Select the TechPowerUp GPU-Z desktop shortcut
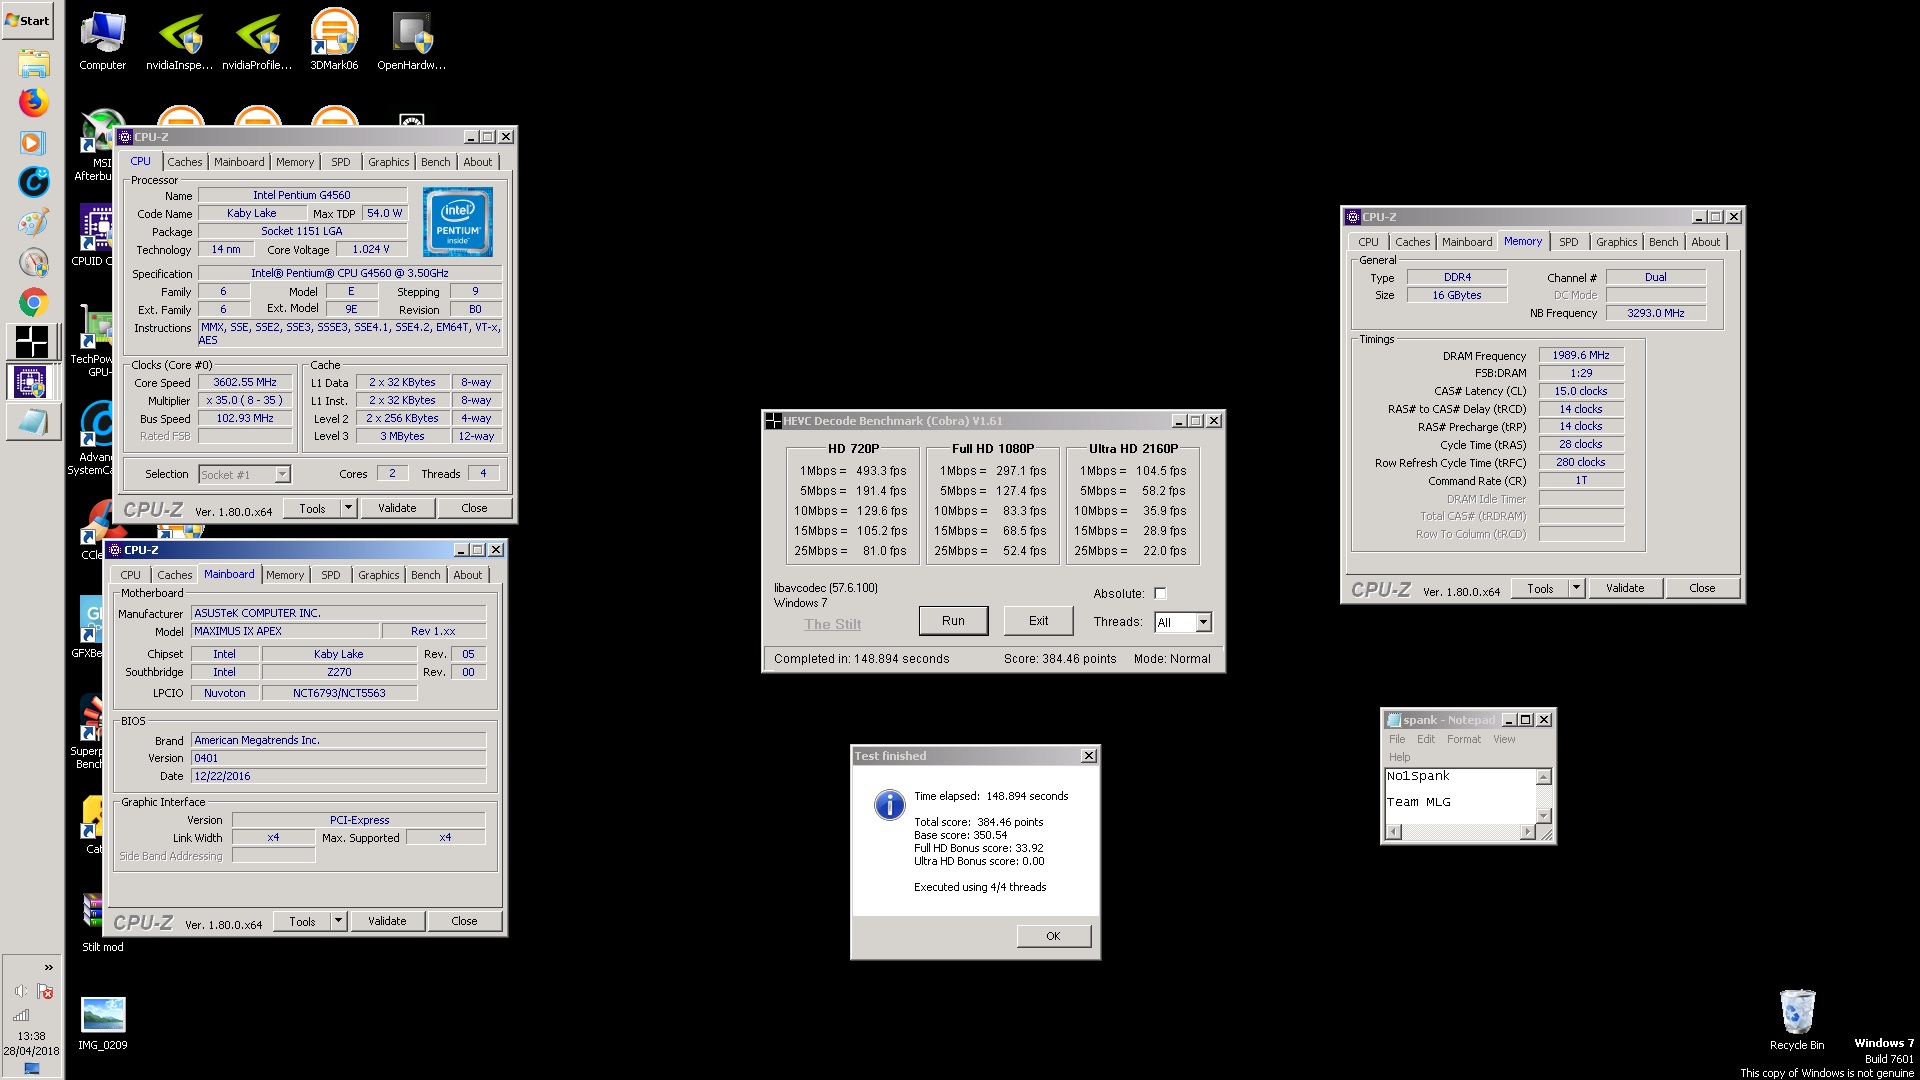 pyautogui.click(x=92, y=340)
